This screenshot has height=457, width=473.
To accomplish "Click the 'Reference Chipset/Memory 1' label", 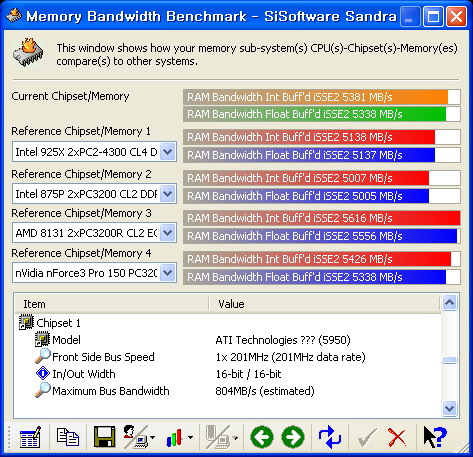I will coord(81,131).
